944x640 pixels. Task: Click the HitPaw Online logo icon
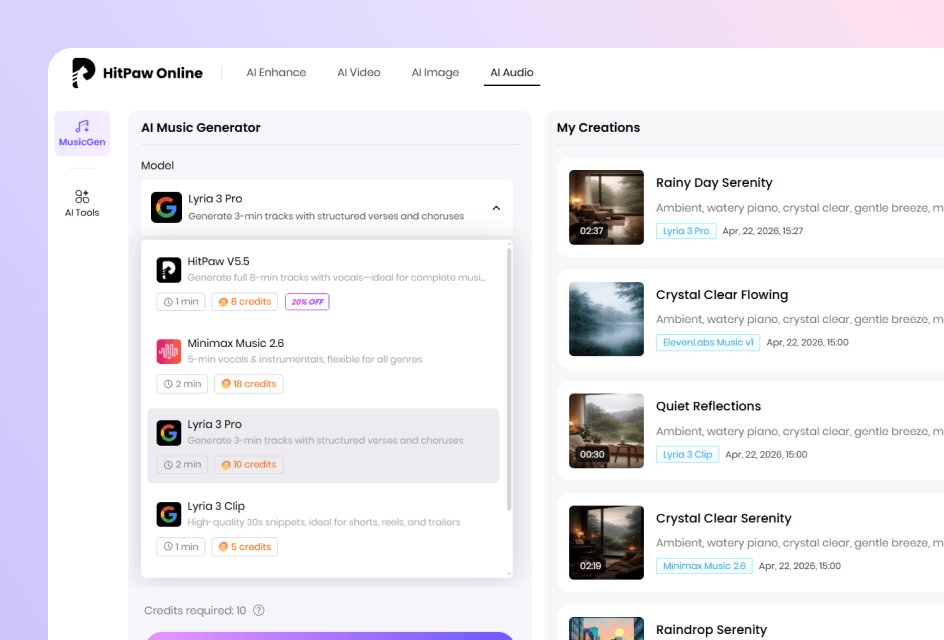tap(83, 73)
